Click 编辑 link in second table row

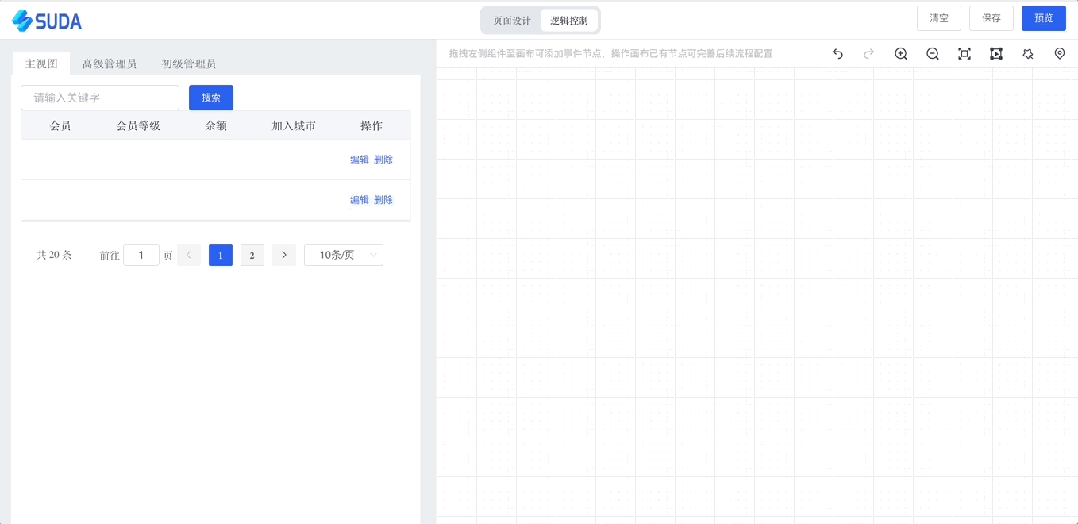[360, 200]
